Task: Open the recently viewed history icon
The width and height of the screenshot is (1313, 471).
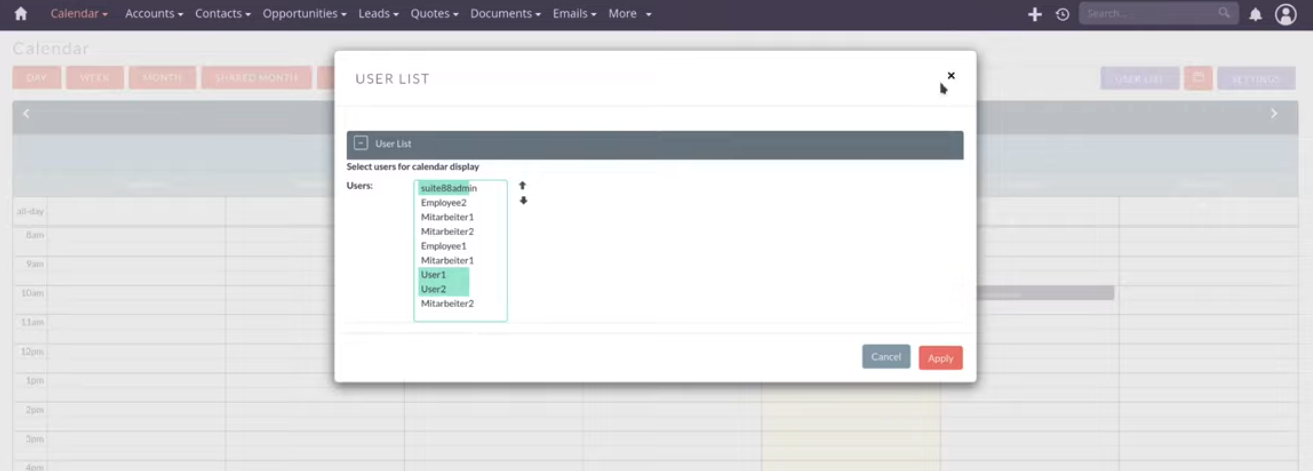Action: [x=1062, y=14]
